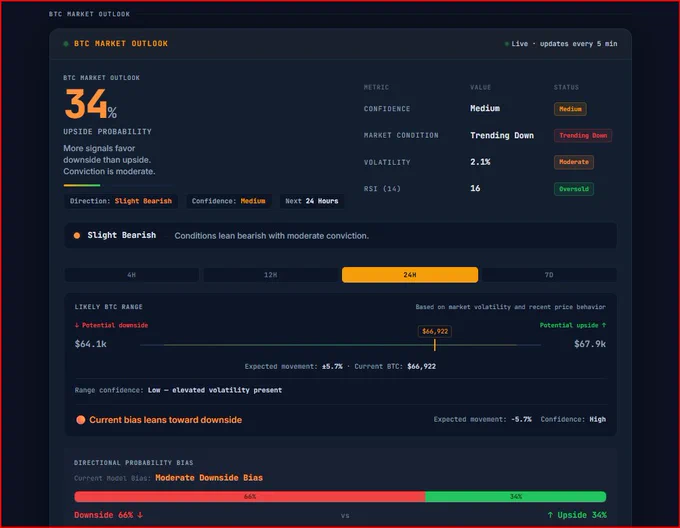Switch to the 7D timeframe tab
This screenshot has width=680, height=528.
(549, 275)
